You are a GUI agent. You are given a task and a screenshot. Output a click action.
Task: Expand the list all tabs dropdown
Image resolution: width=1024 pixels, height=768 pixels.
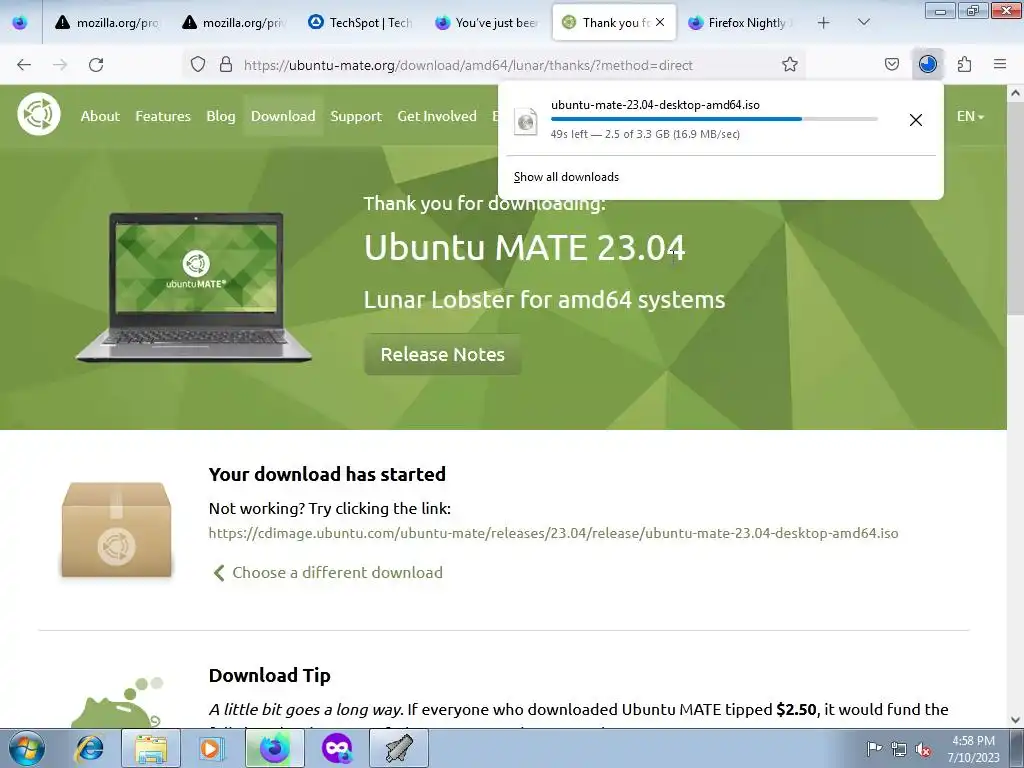tap(863, 23)
